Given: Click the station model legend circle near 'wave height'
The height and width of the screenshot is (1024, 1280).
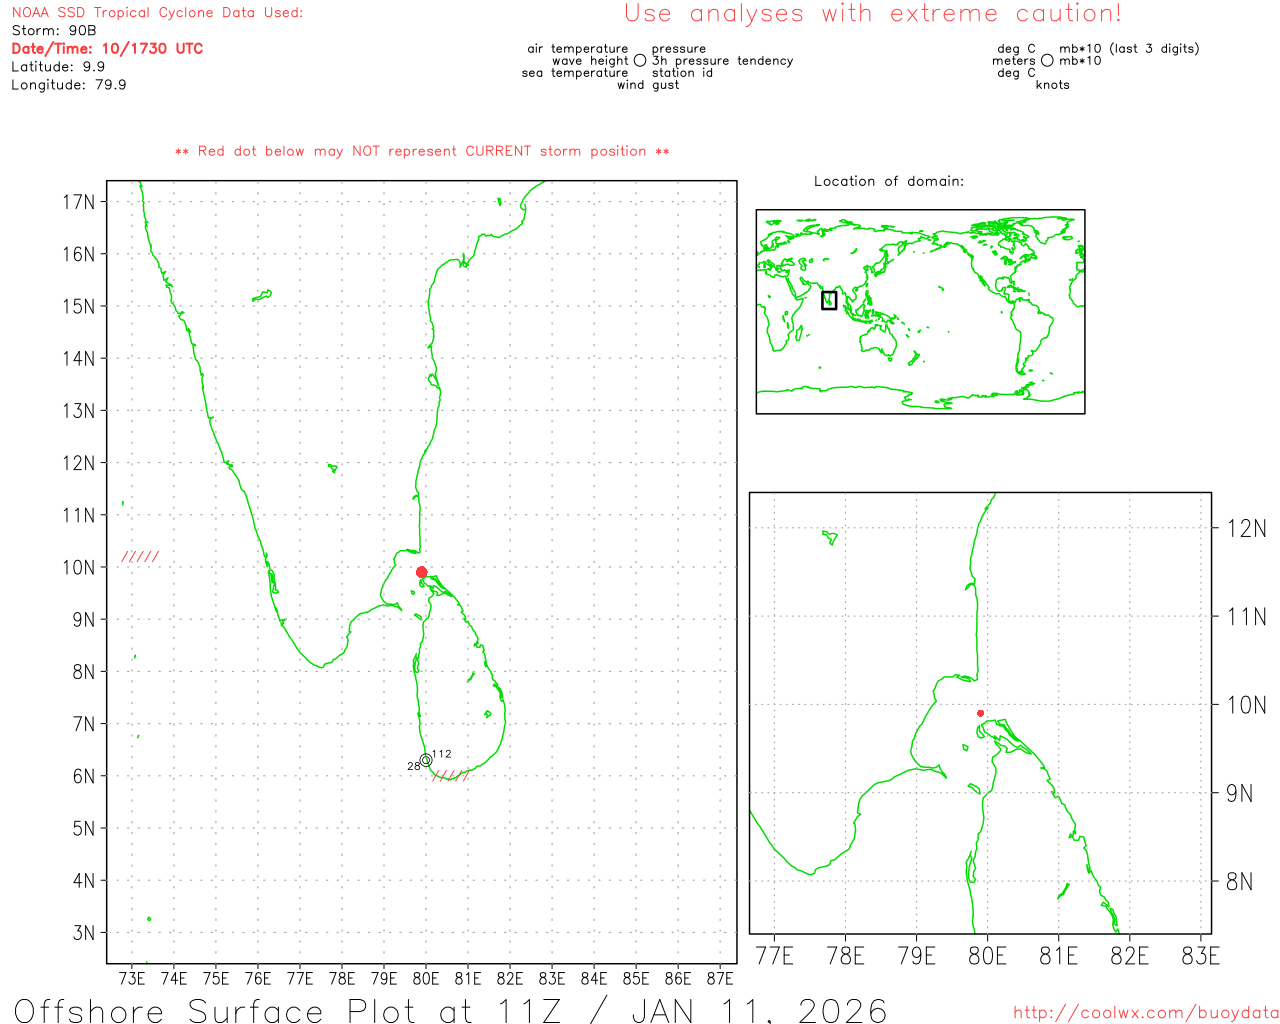Looking at the screenshot, I should coord(640,61).
